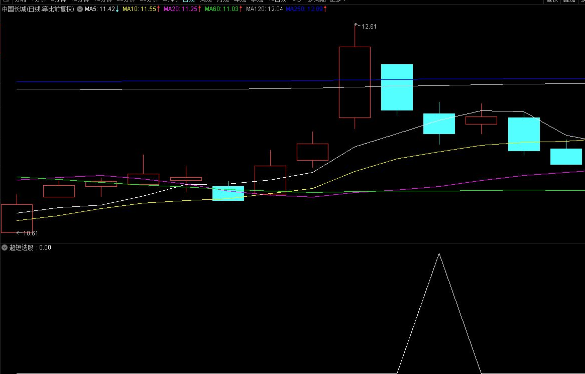This screenshot has width=585, height=374.
Task: Select the only cyan candle before the 12.61 peak
Action: pos(228,193)
